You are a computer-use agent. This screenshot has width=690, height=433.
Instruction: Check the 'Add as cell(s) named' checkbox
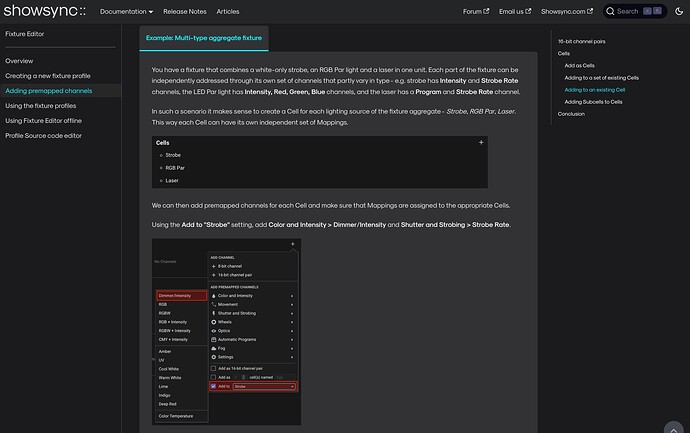213,377
